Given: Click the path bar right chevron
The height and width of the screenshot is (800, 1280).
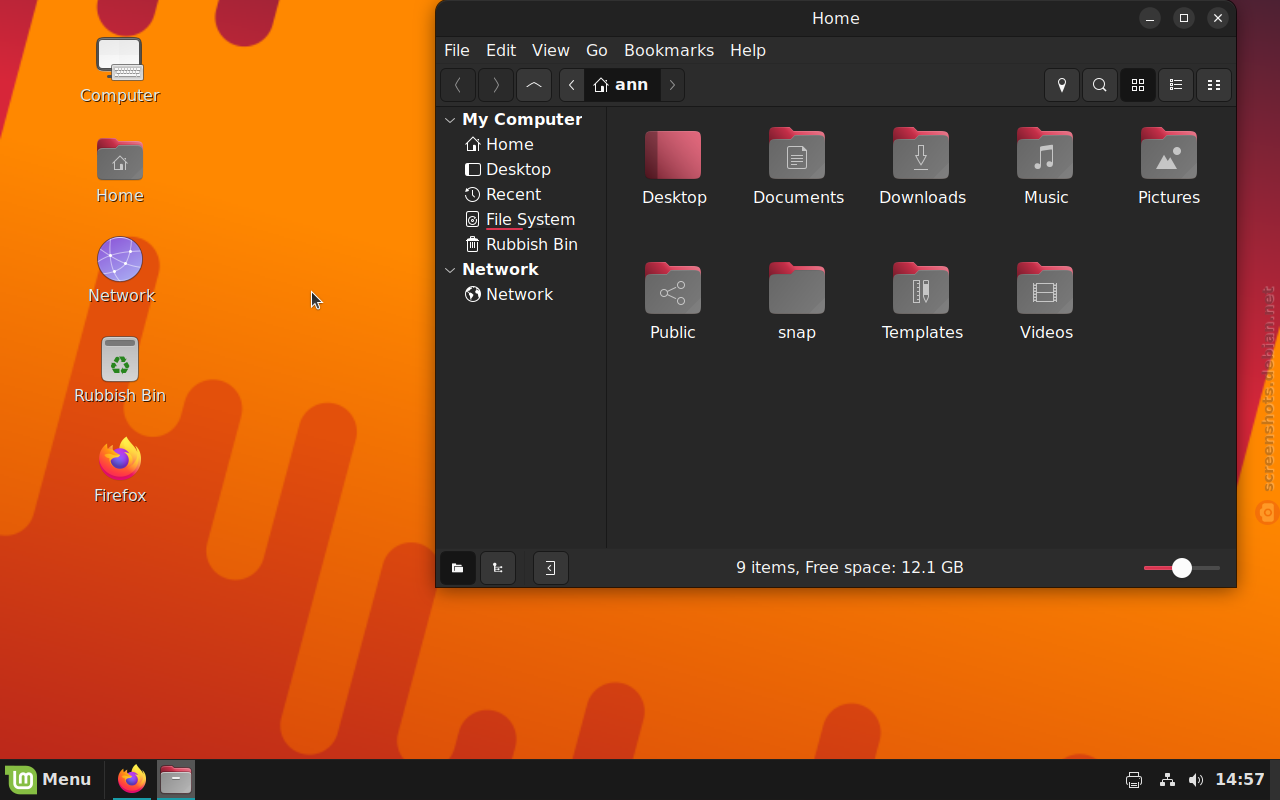Looking at the screenshot, I should pos(673,85).
